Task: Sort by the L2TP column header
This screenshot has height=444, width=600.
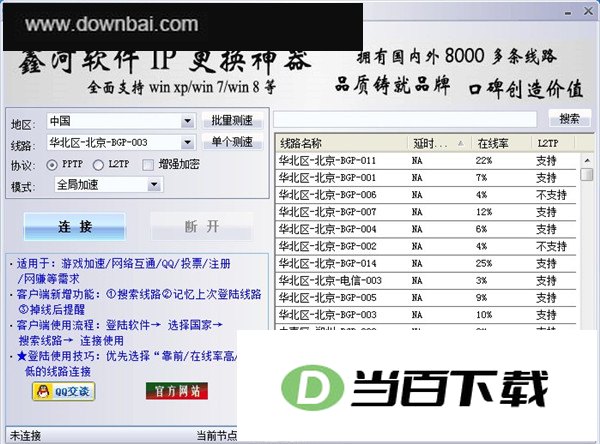Action: click(x=553, y=144)
